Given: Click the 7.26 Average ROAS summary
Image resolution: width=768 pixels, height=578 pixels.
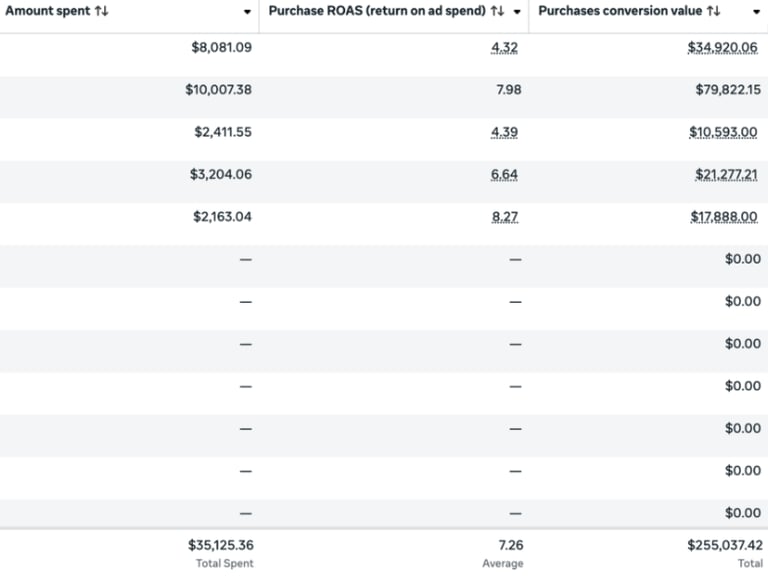Looking at the screenshot, I should 509,546.
